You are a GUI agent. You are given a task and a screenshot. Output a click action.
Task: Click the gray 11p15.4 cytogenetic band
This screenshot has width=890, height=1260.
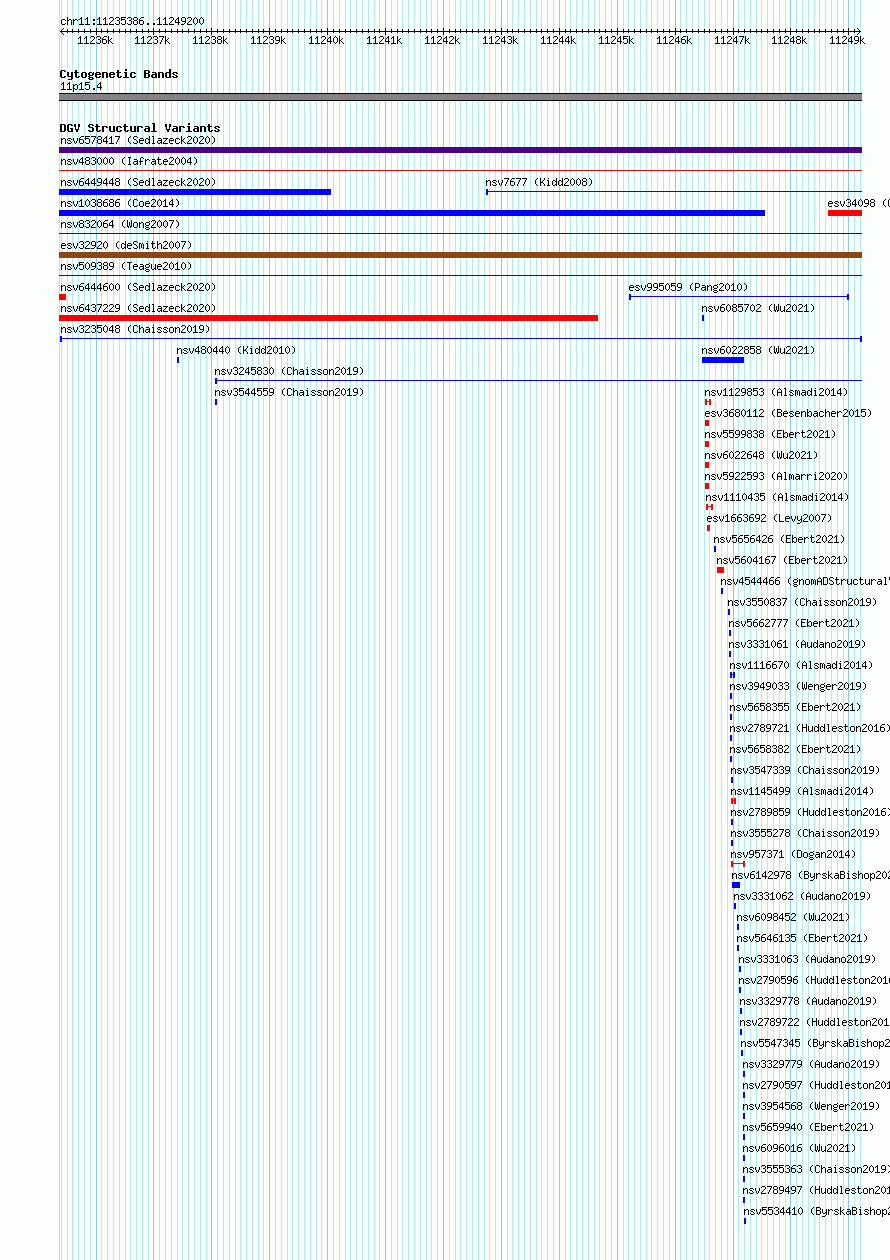point(460,97)
